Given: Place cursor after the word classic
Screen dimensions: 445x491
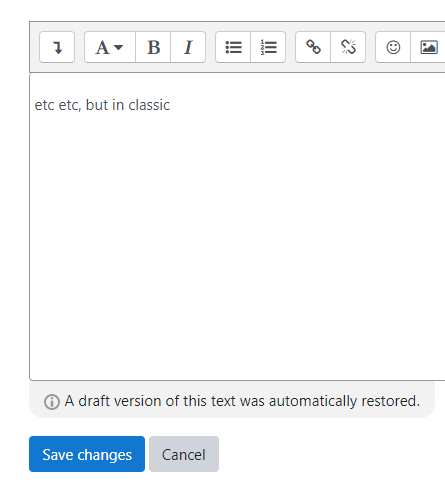Looking at the screenshot, I should [x=171, y=105].
